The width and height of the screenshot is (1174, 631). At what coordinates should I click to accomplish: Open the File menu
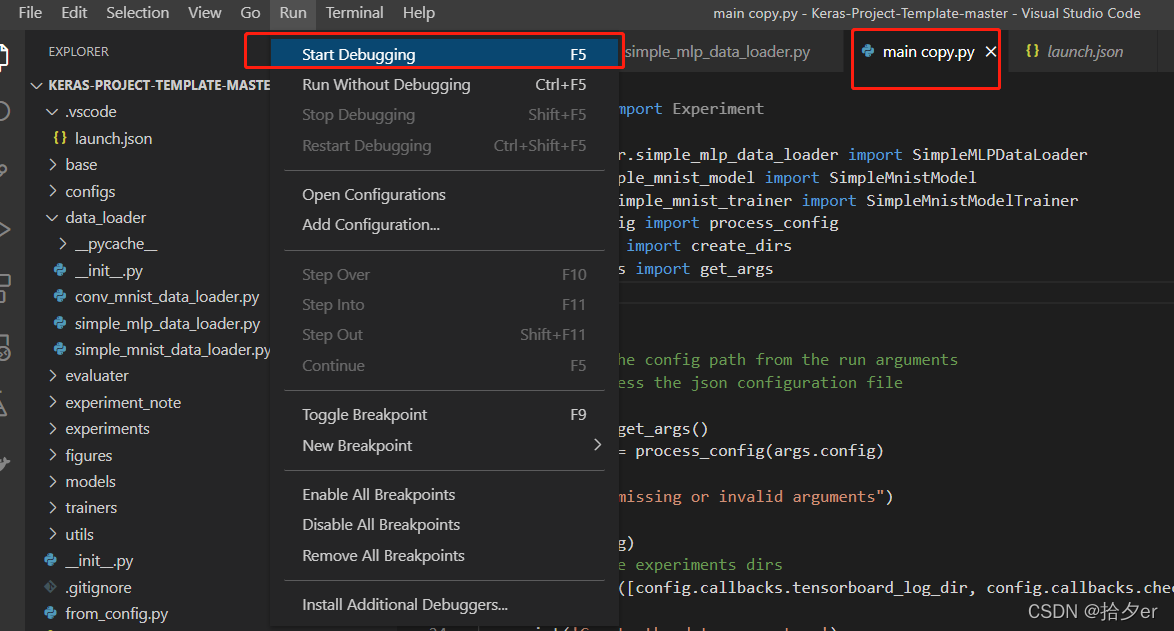pos(30,13)
